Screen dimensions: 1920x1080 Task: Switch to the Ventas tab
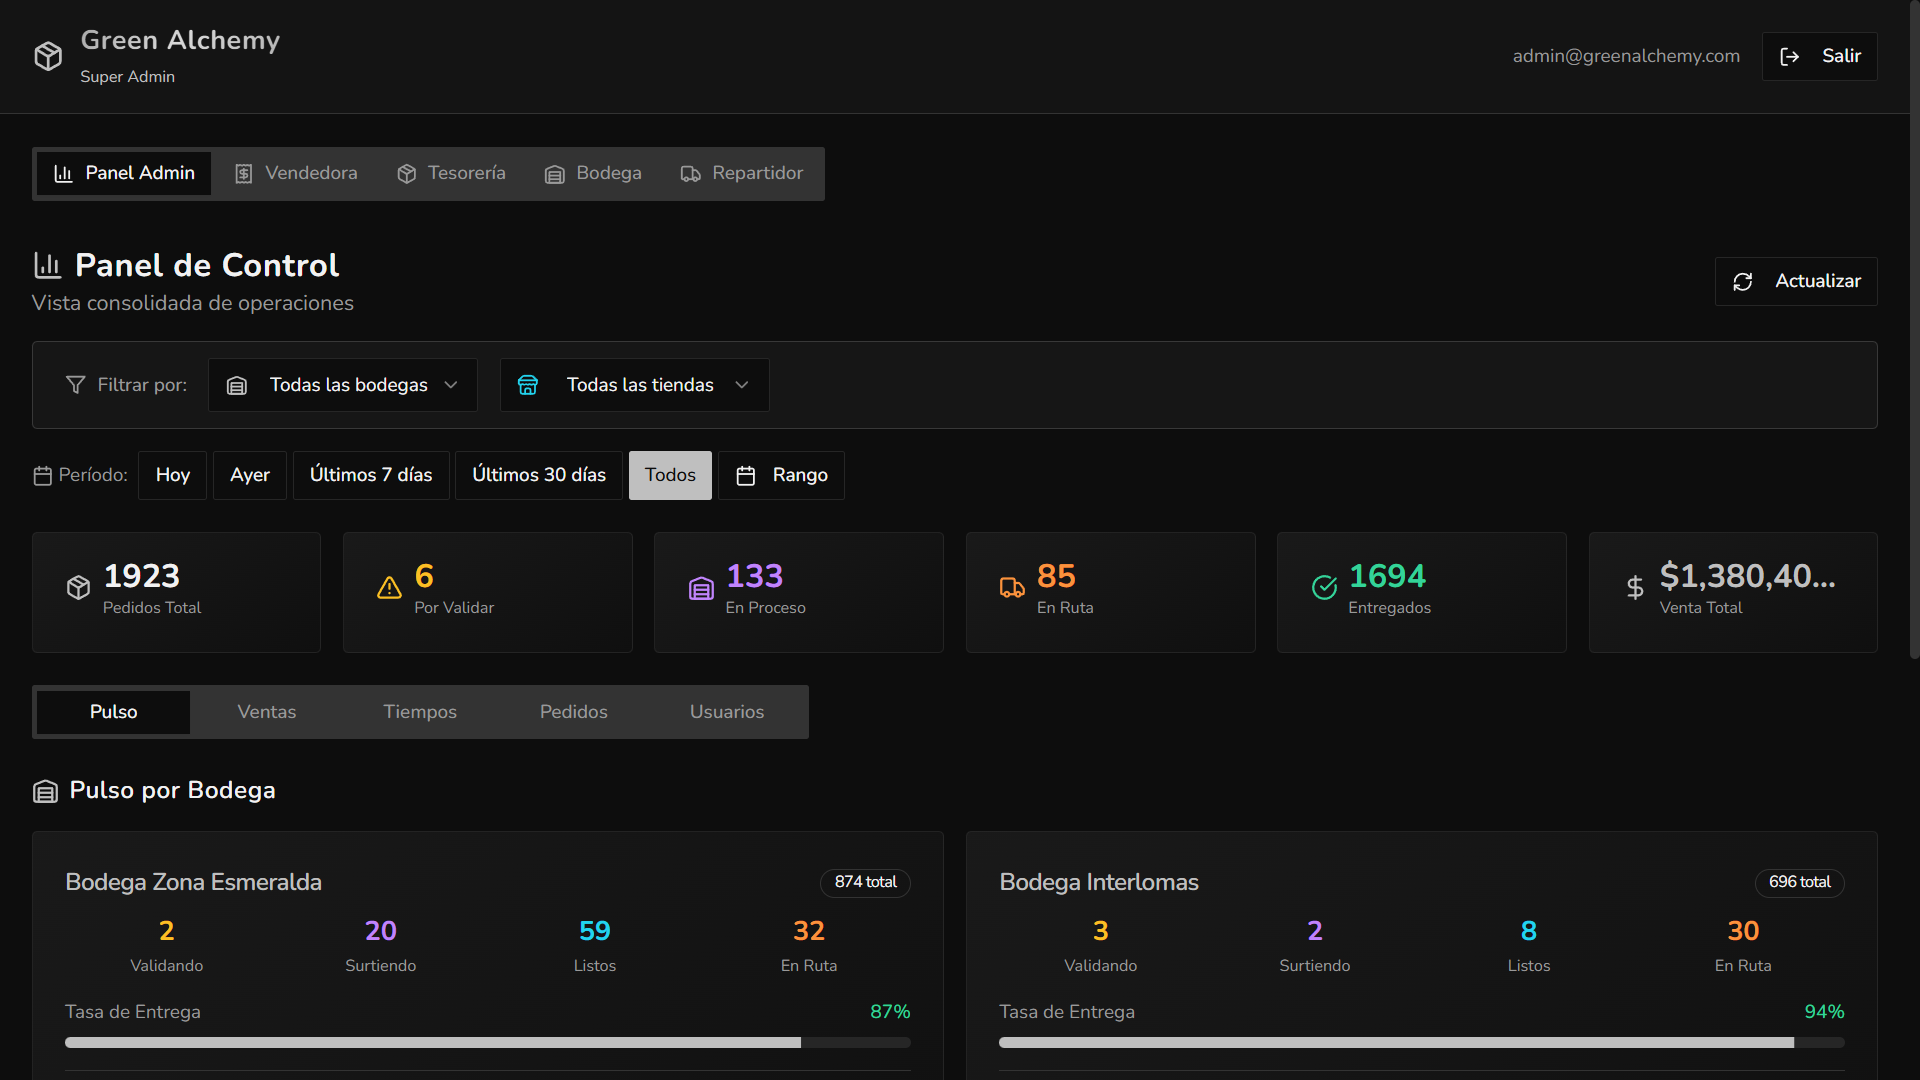tap(267, 712)
